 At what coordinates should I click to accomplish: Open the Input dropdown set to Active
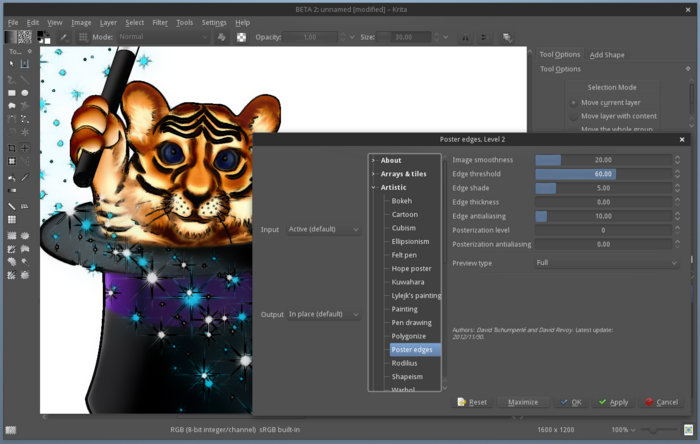pos(324,229)
